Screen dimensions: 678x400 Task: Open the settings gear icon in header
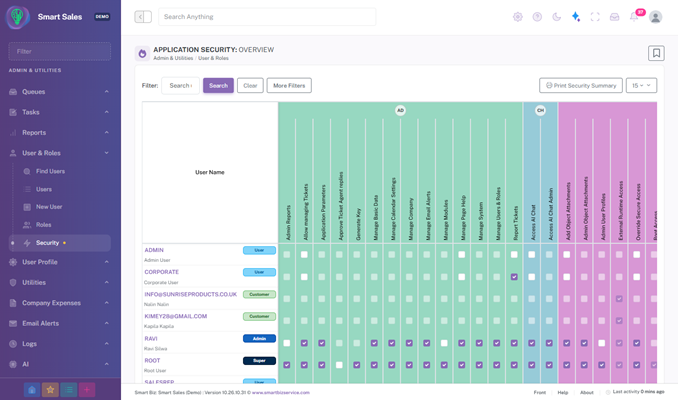click(x=518, y=17)
